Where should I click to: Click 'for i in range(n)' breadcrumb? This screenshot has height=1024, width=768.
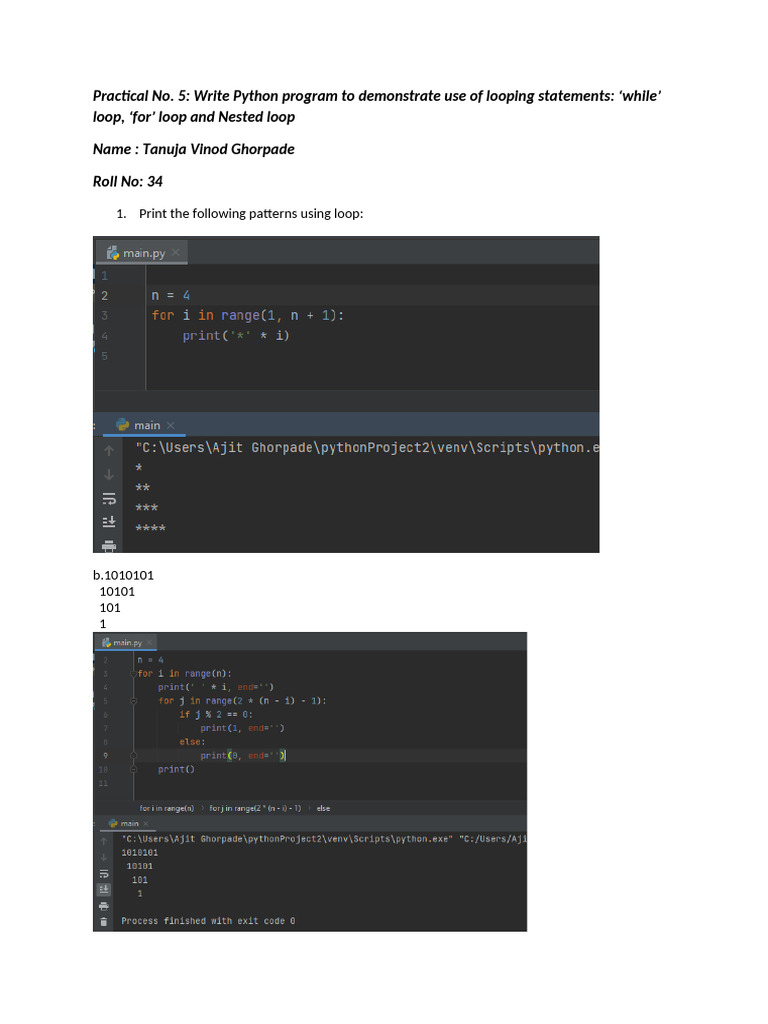pos(166,808)
